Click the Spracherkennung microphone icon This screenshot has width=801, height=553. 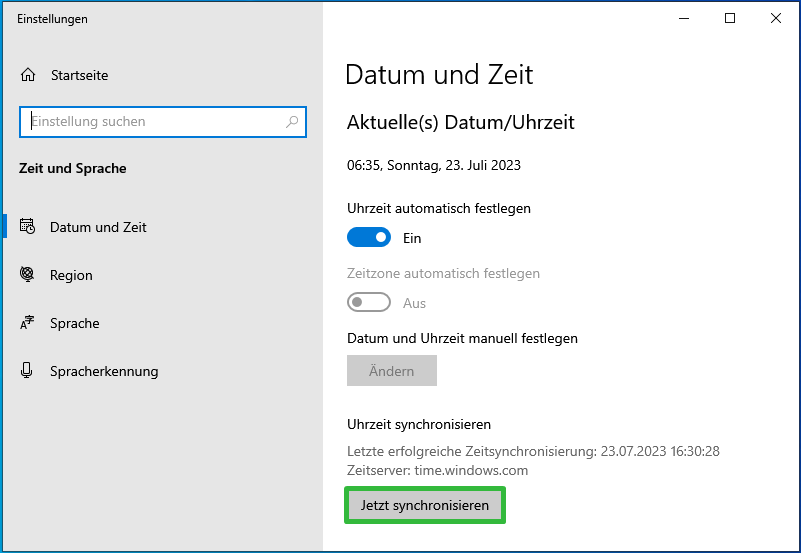point(27,371)
